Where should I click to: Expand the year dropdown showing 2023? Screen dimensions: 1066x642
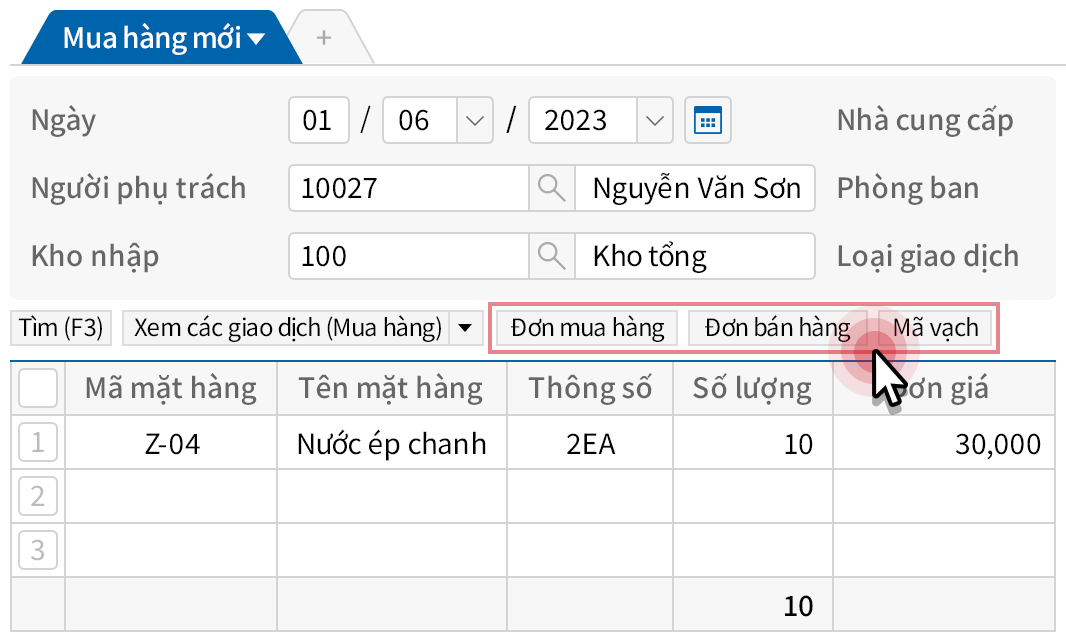click(654, 121)
